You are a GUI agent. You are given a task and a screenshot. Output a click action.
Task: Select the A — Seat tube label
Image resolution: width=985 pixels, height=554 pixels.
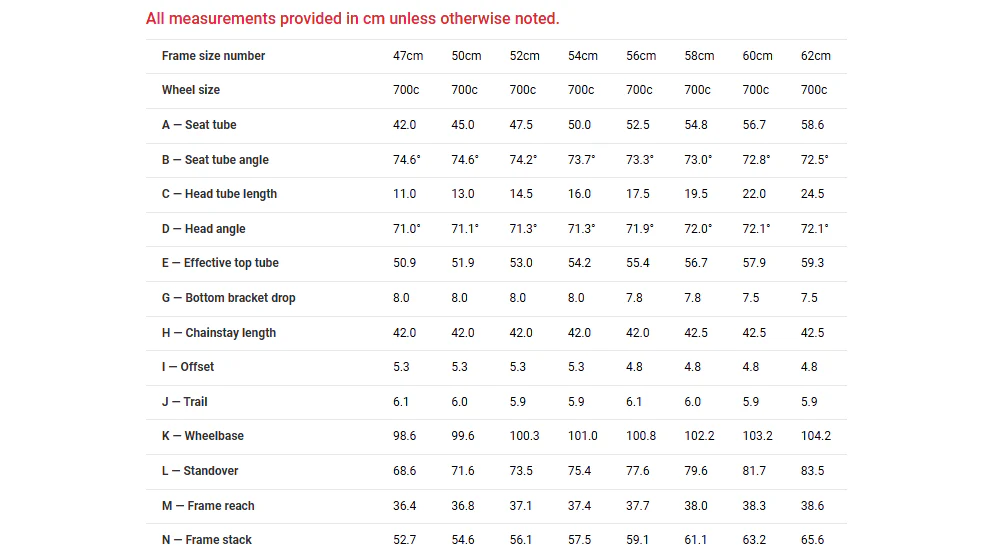199,125
